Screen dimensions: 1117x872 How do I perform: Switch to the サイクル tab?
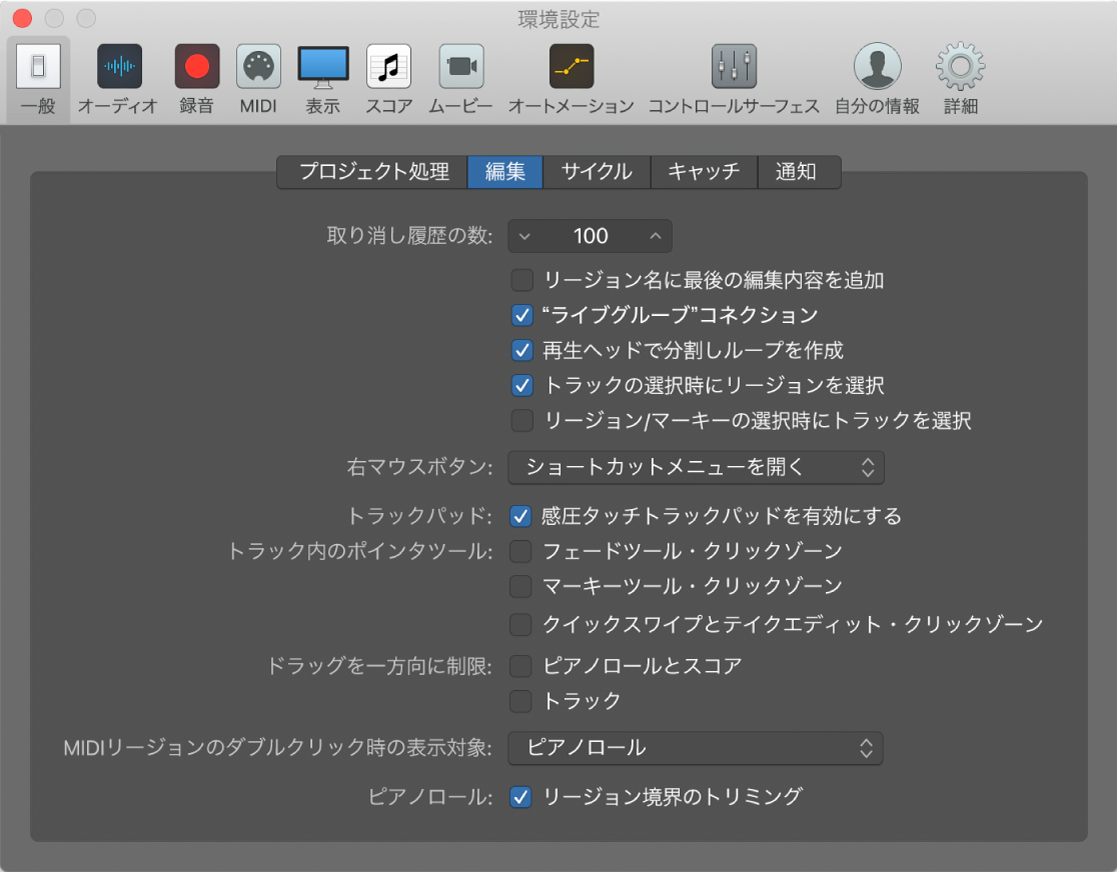(x=596, y=171)
